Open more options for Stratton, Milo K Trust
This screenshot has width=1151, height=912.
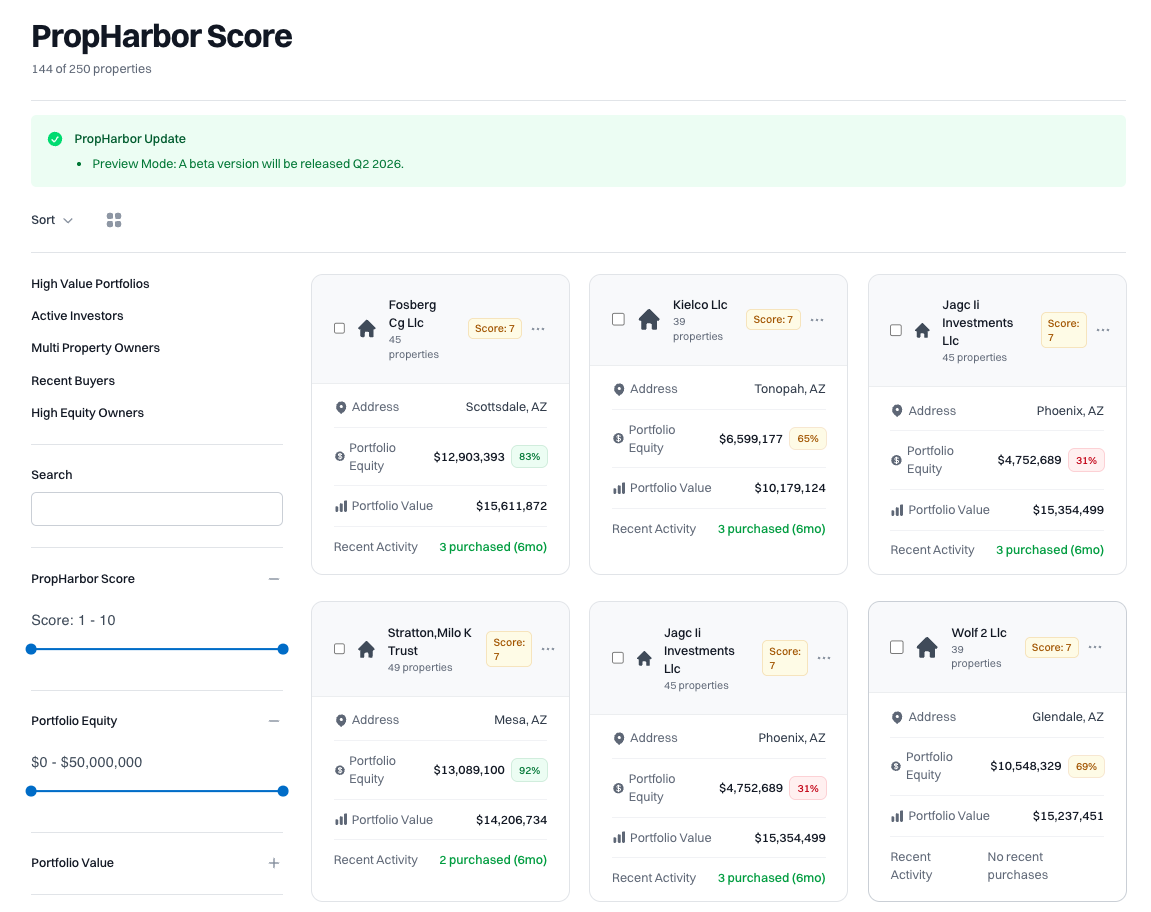click(x=548, y=649)
